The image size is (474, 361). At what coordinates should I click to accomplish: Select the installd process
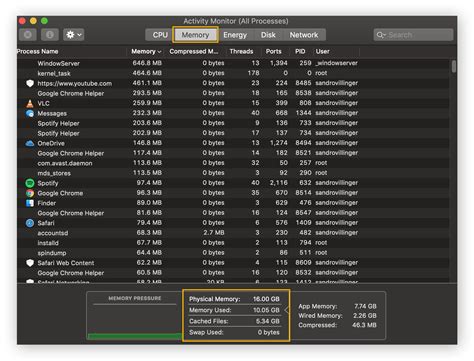[48, 243]
